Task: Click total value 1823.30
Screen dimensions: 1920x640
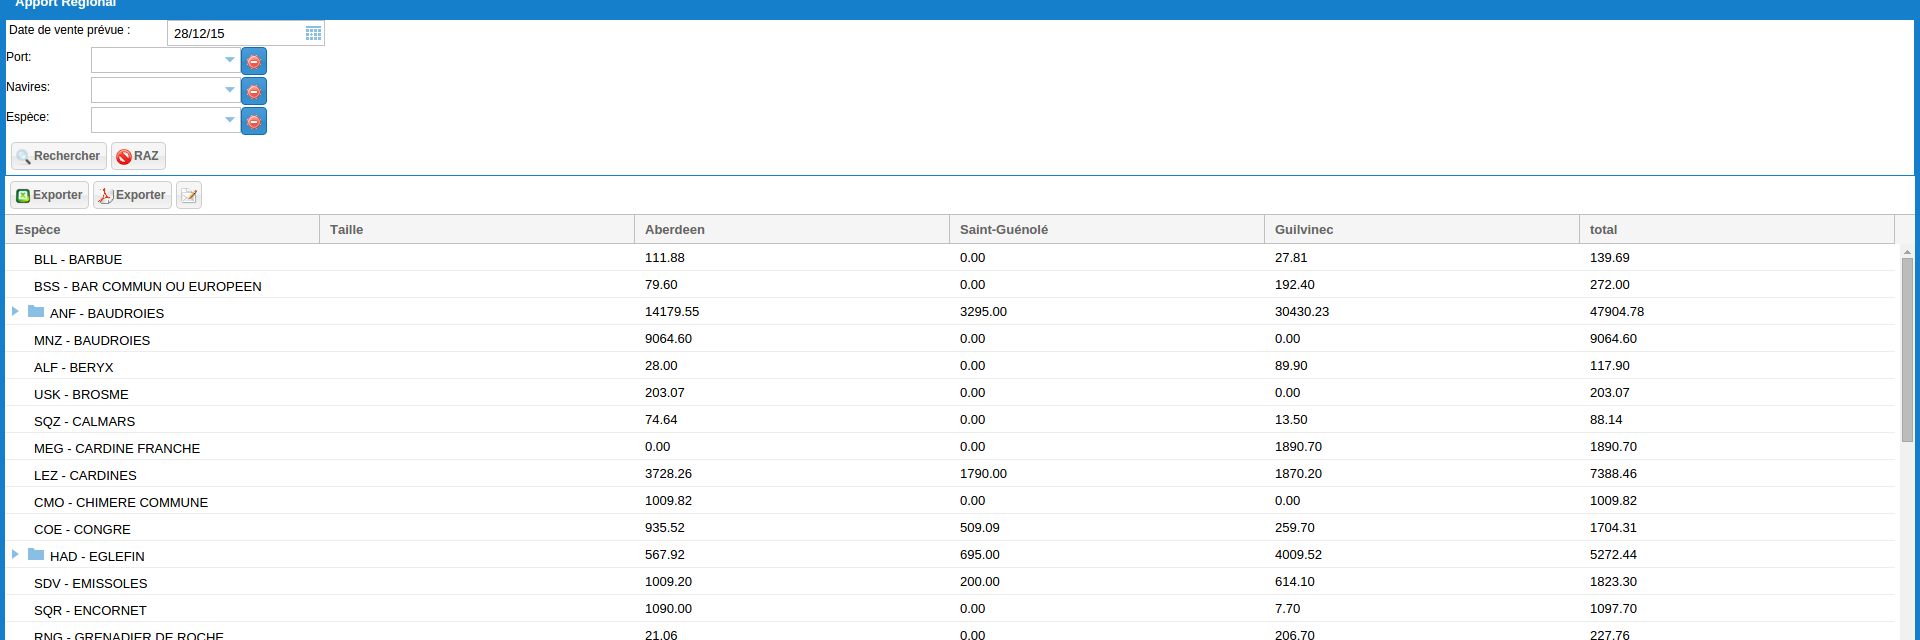Action: [x=1613, y=582]
